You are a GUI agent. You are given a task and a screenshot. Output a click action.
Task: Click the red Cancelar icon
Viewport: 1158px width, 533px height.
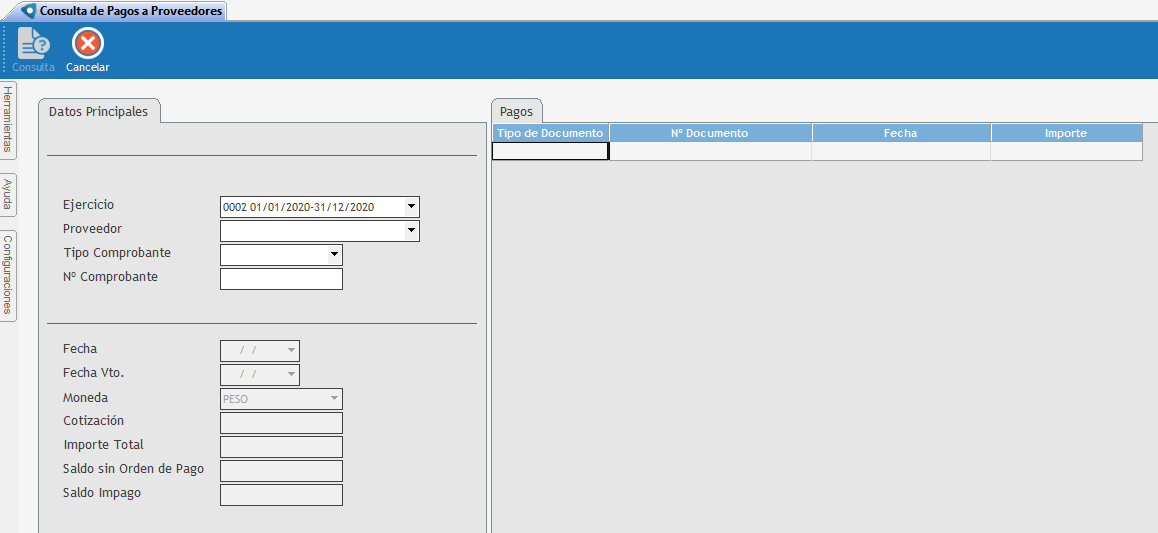click(x=88, y=45)
